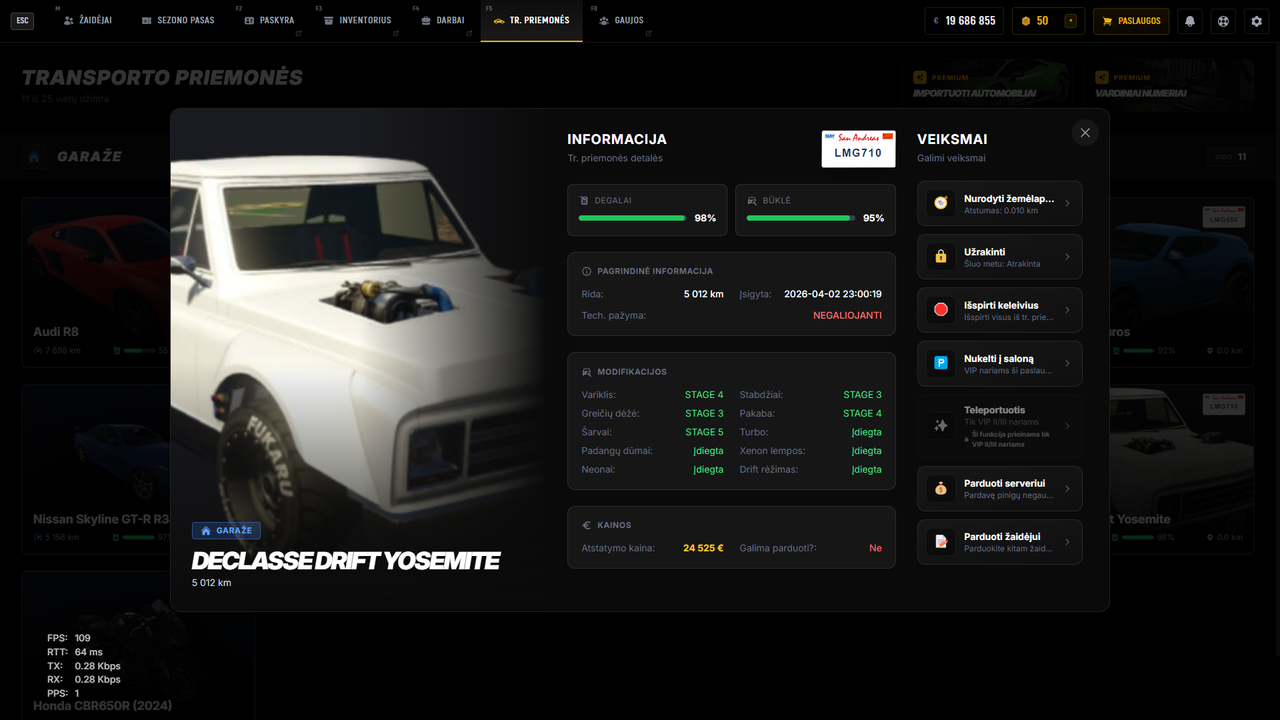Open the Darbai jobs tab

tap(442, 20)
